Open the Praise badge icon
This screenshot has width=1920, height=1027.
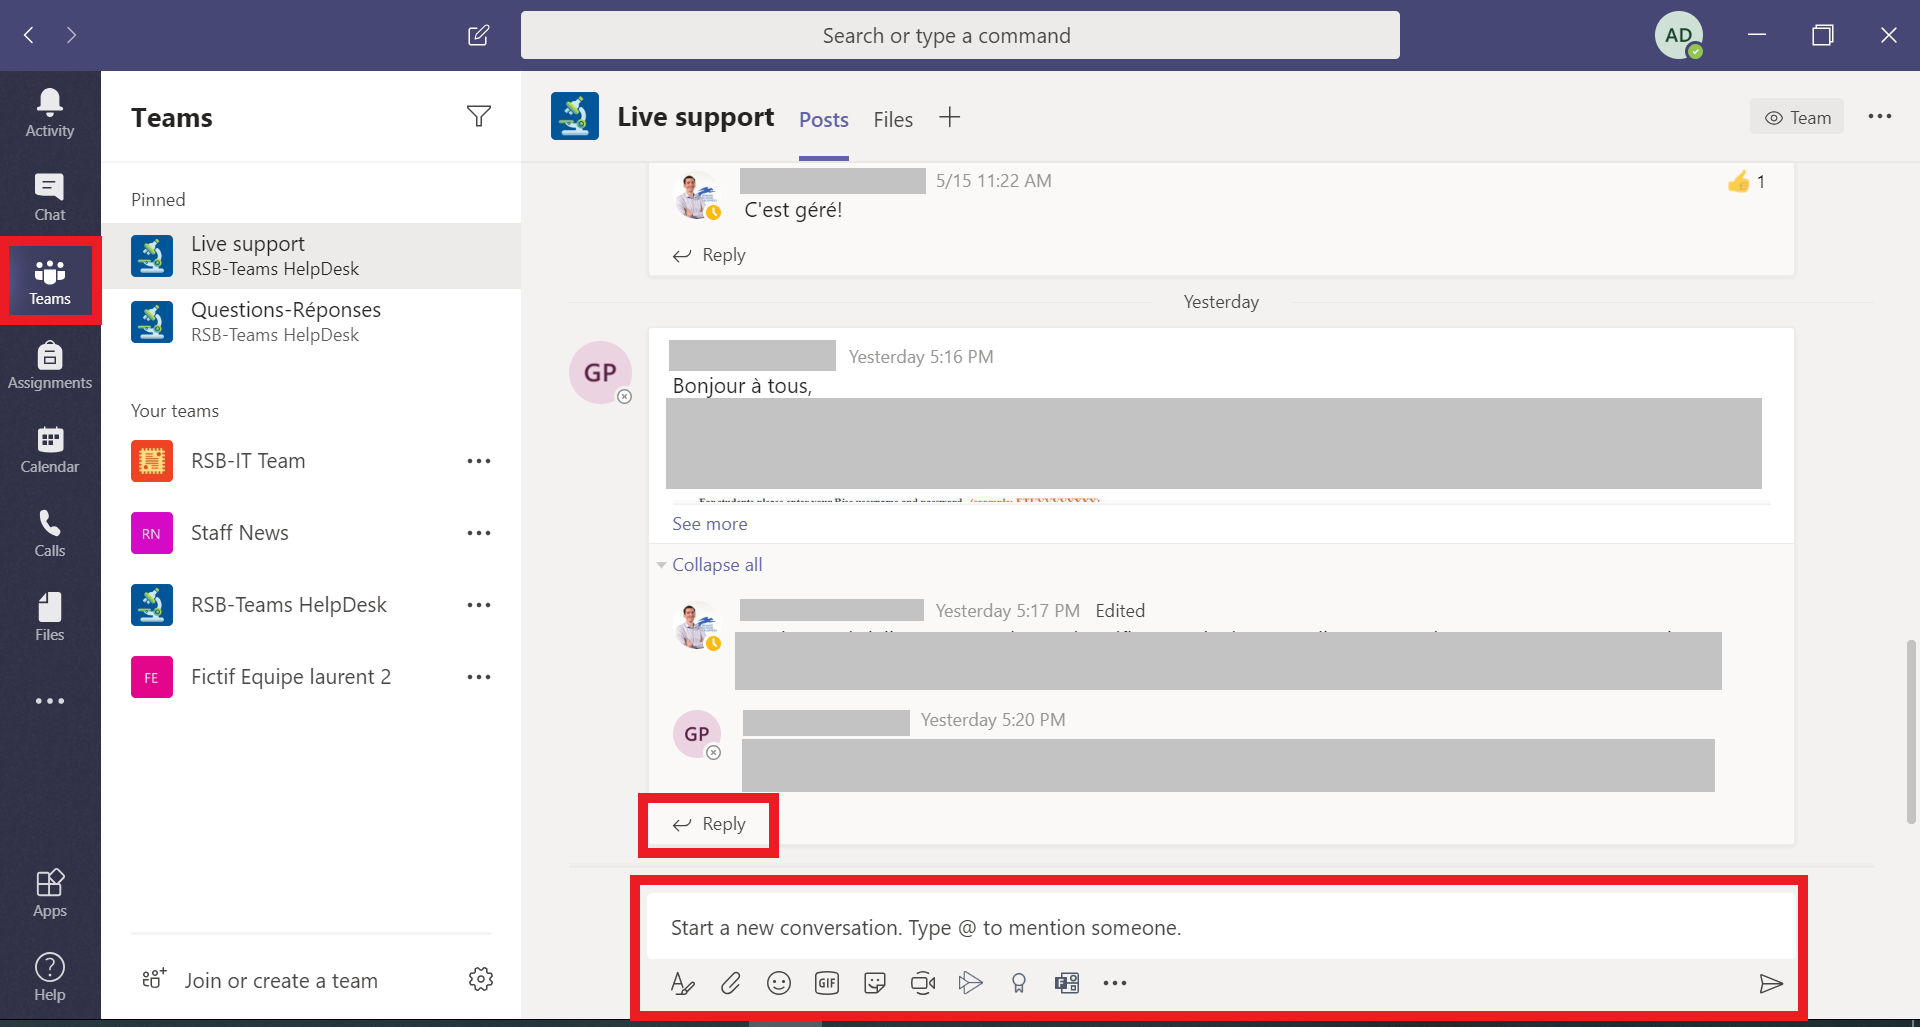coord(1019,984)
